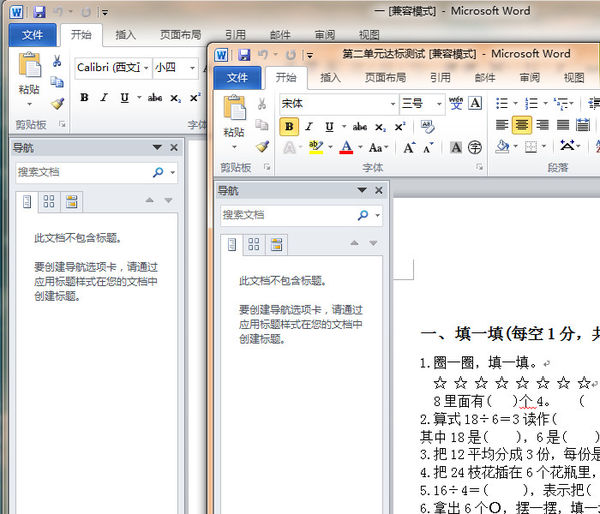Justify text in front window
This screenshot has width=600, height=514.
coord(562,125)
